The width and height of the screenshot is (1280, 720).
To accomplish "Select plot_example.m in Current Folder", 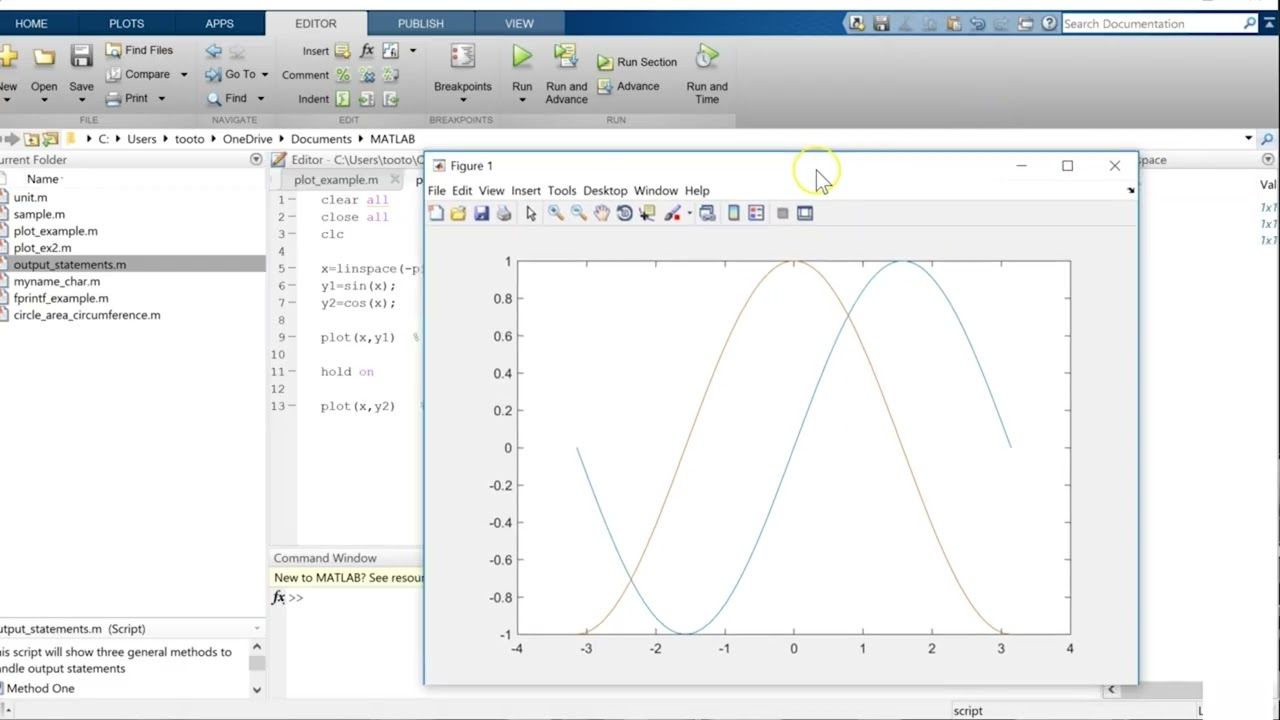I will tap(56, 231).
